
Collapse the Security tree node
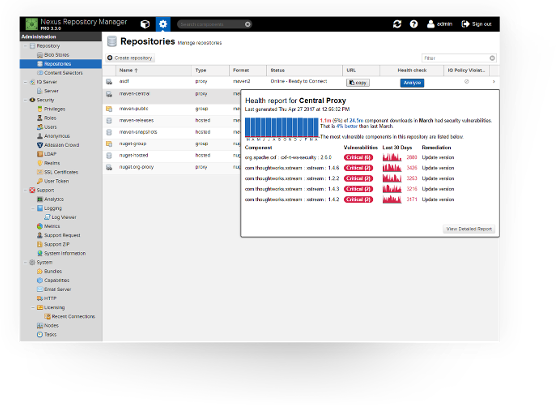coord(25,100)
